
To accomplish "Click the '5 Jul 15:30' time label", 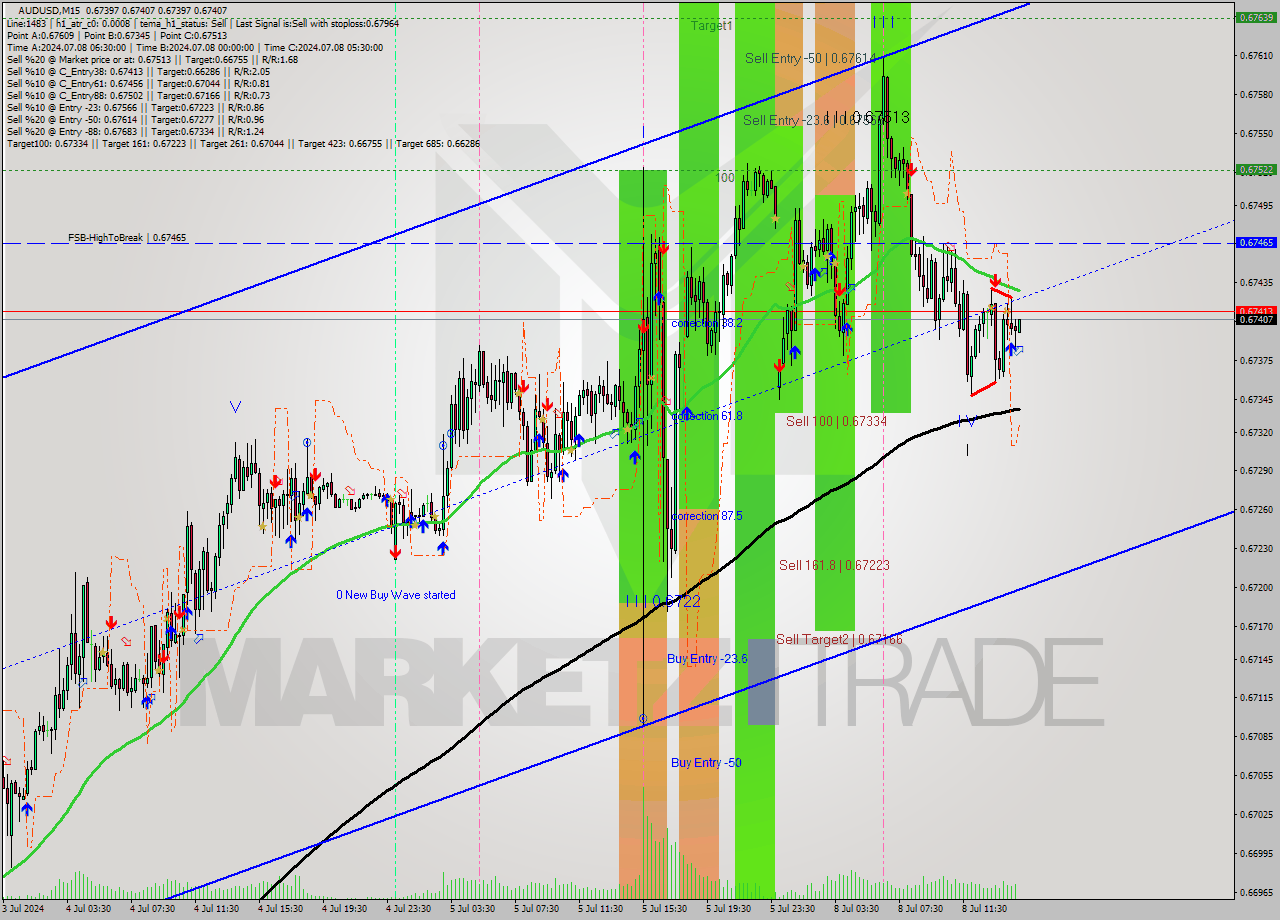I will click(x=664, y=909).
